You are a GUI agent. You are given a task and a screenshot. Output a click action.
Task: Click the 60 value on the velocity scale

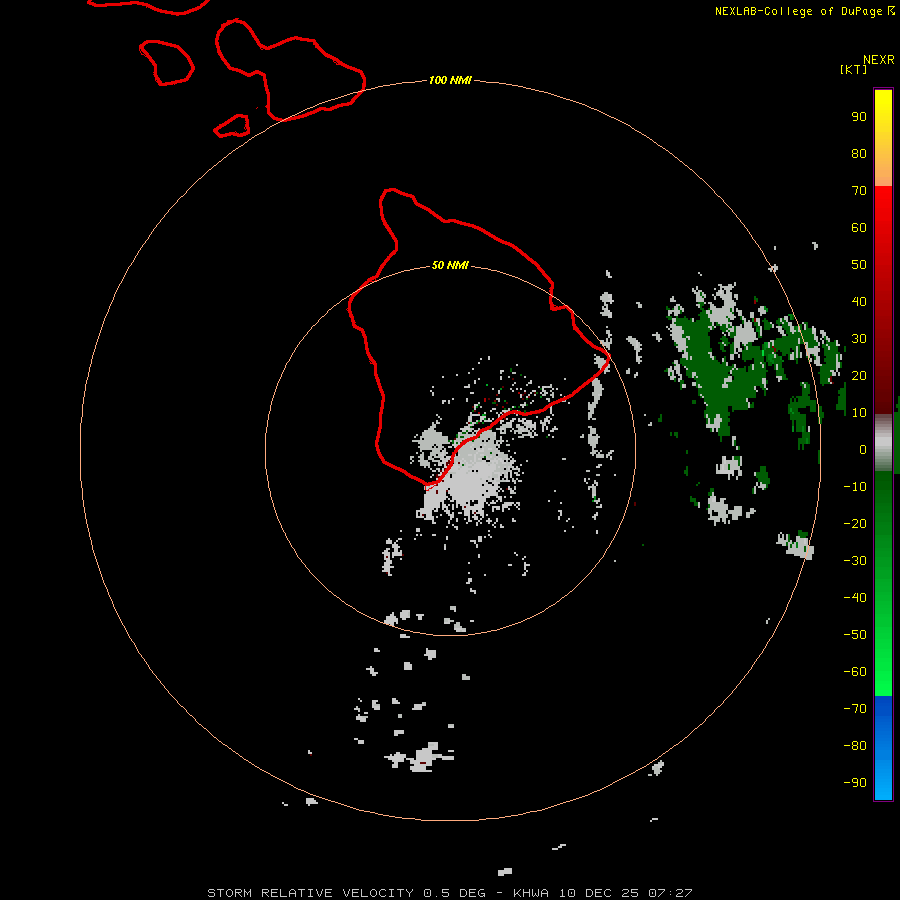click(859, 228)
